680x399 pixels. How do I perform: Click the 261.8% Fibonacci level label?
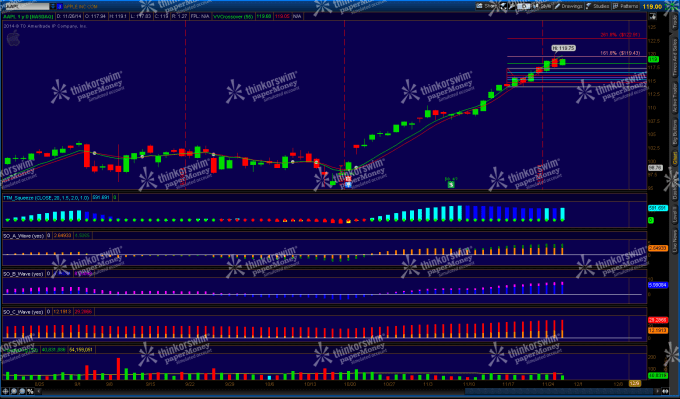[x=620, y=35]
